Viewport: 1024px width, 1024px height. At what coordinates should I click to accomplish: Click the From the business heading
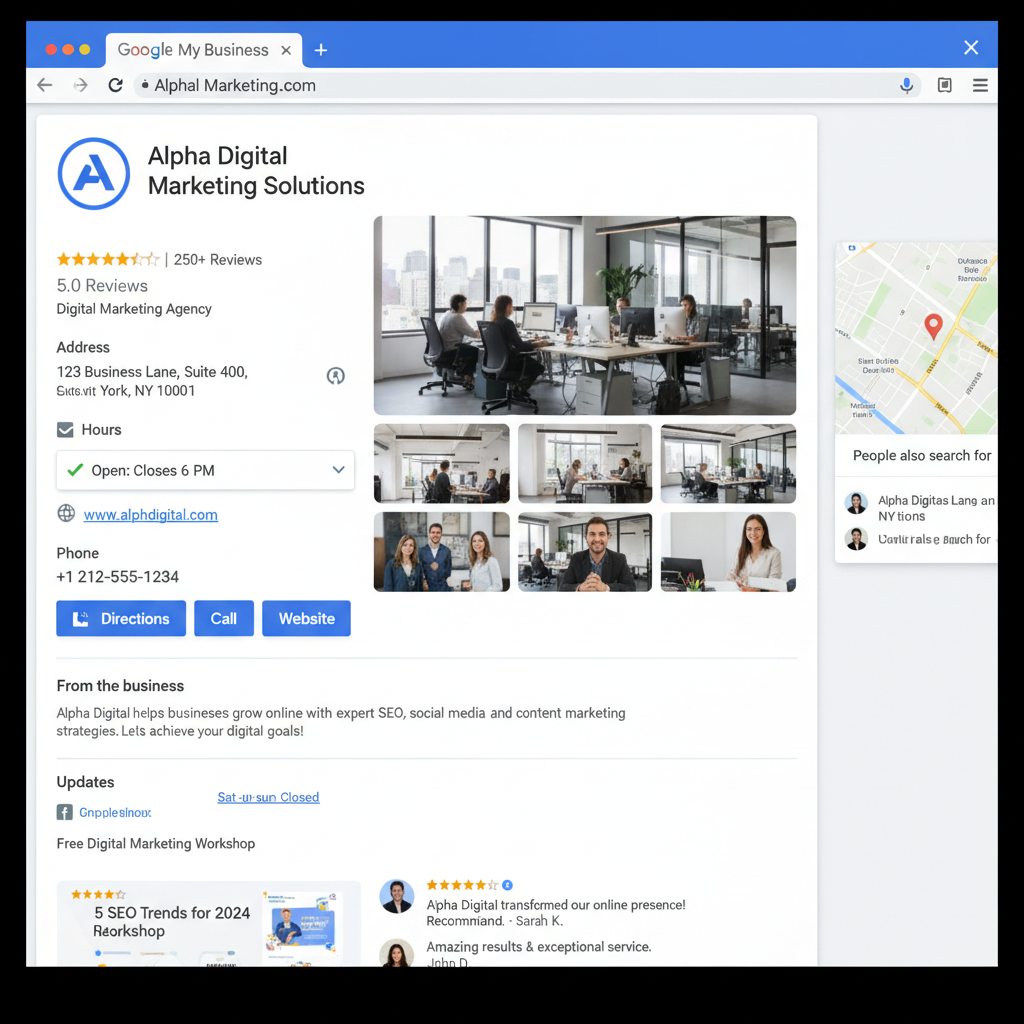120,686
